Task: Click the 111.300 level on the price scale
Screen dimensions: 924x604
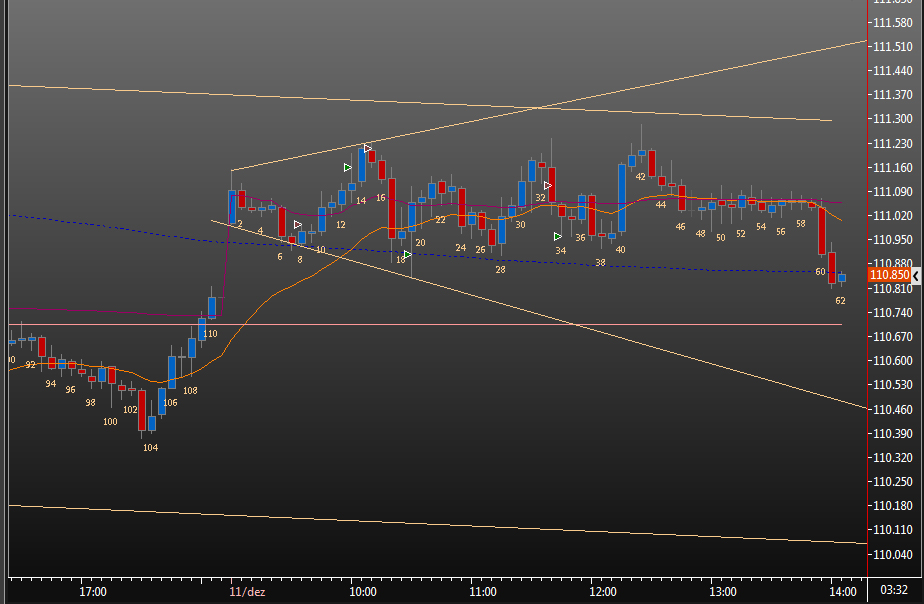Action: [892, 119]
